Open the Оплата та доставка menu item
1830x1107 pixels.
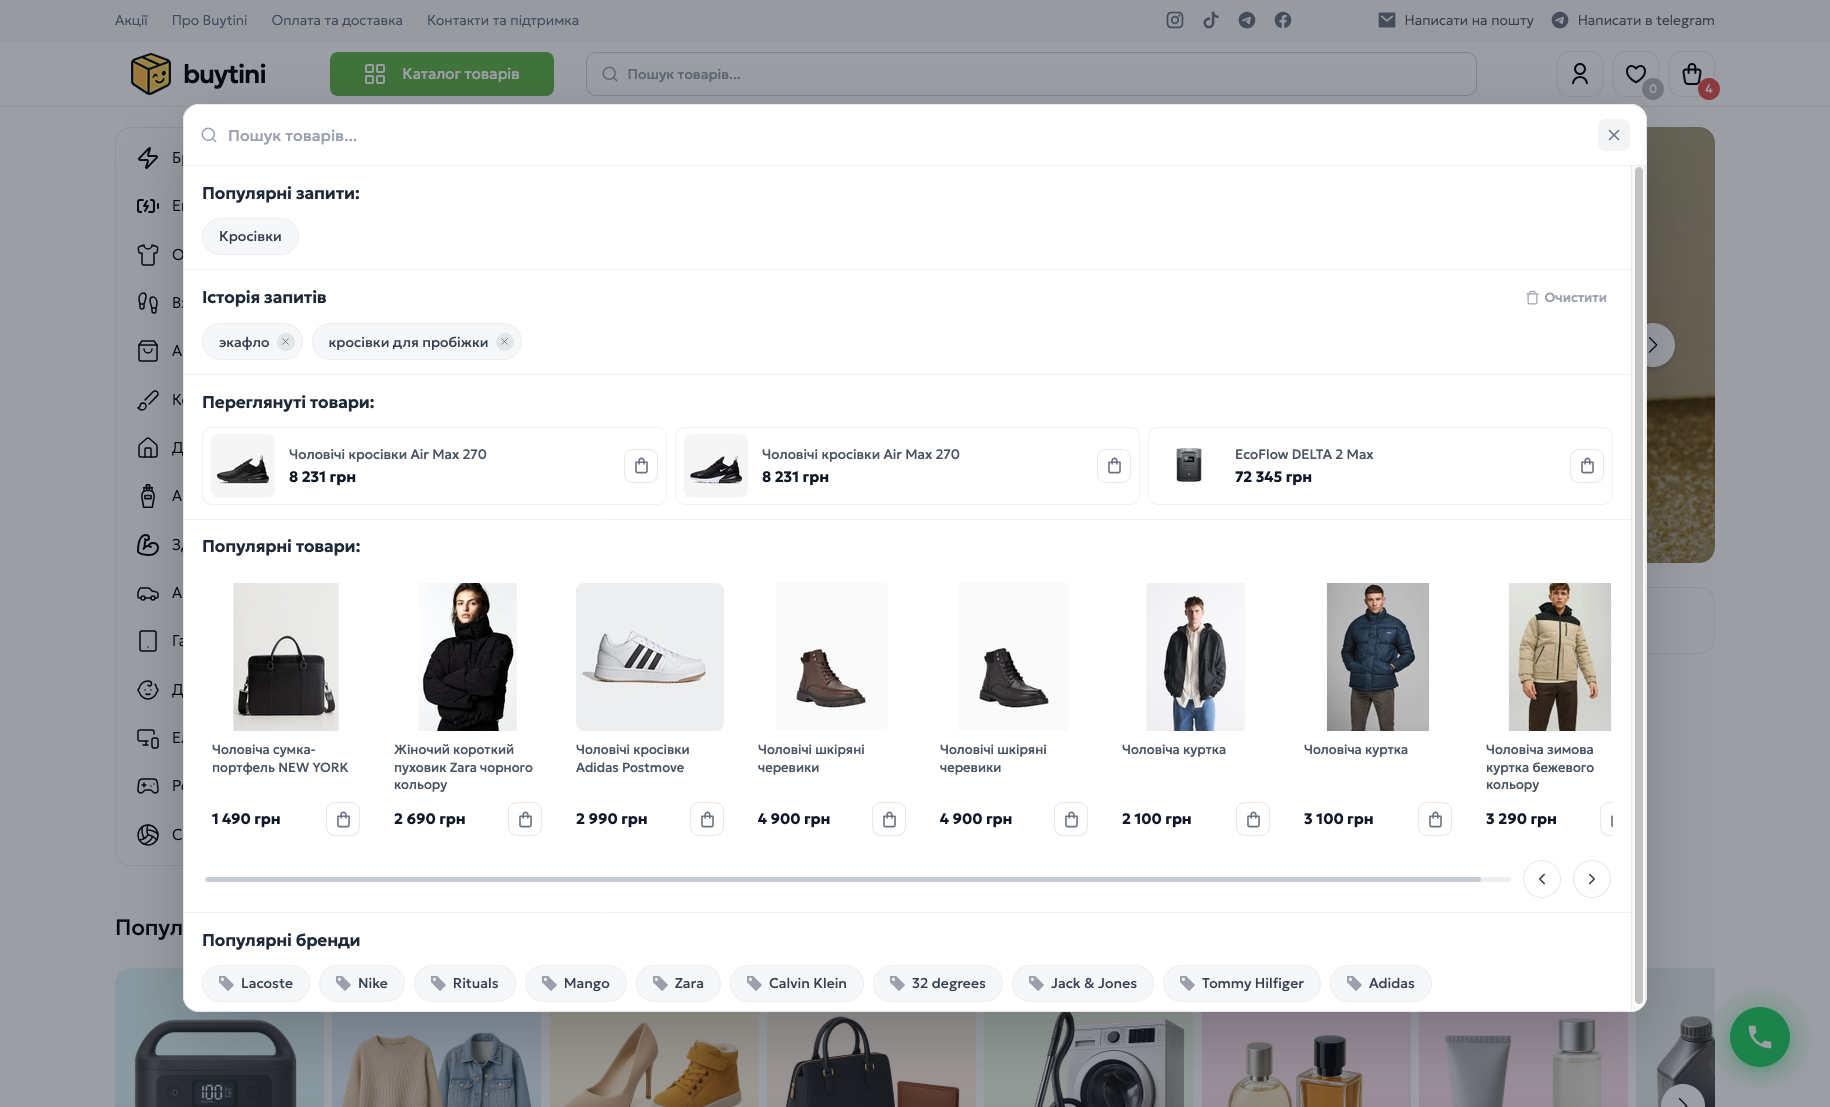pos(337,20)
